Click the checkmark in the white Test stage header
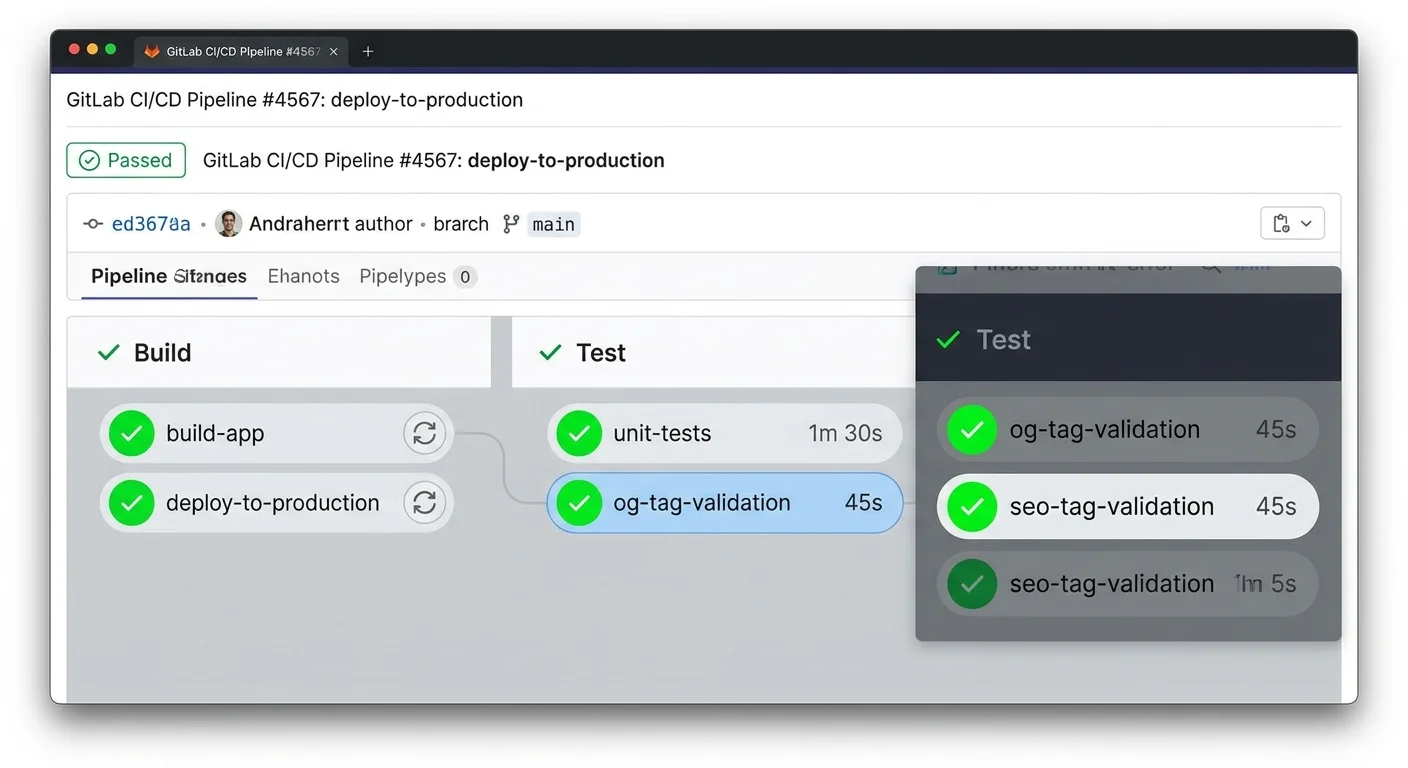The image size is (1408, 768). (550, 352)
